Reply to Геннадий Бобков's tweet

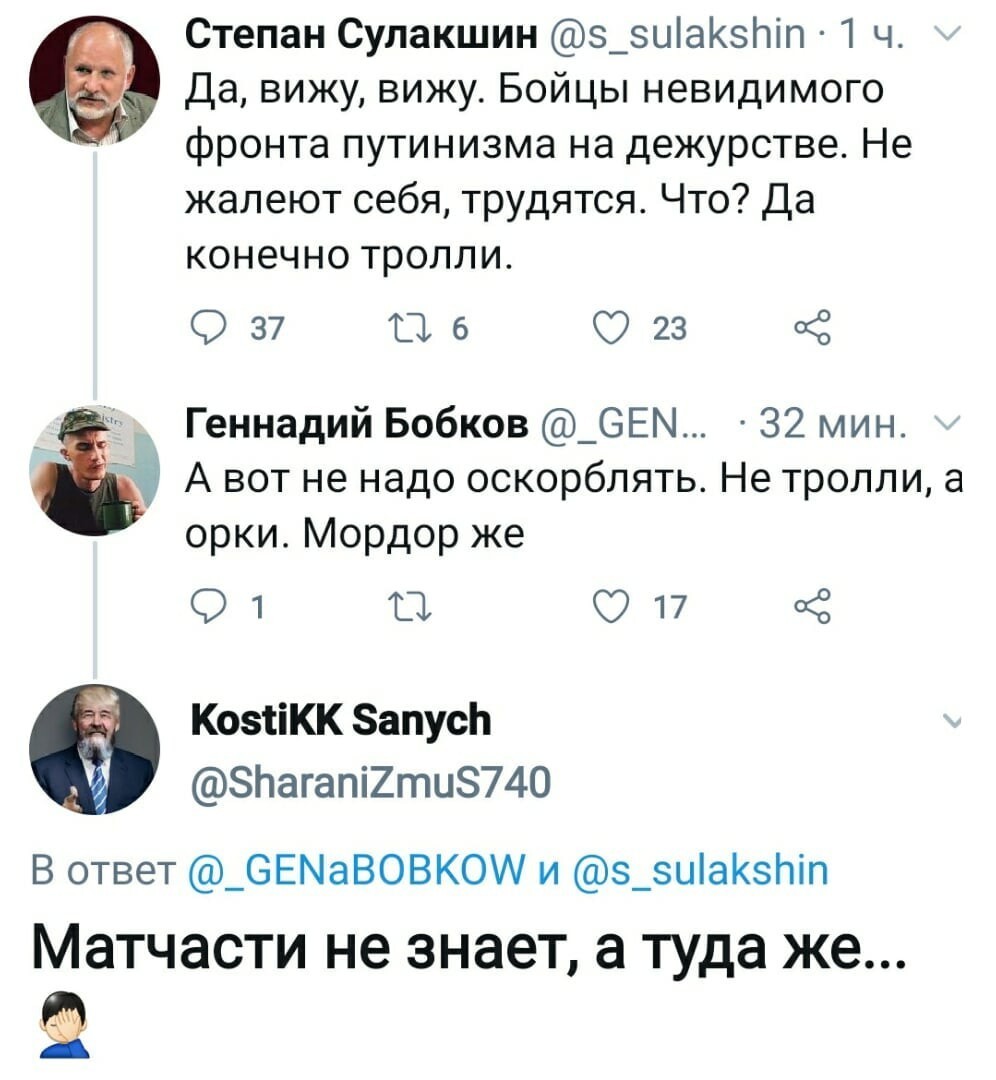coord(203,607)
